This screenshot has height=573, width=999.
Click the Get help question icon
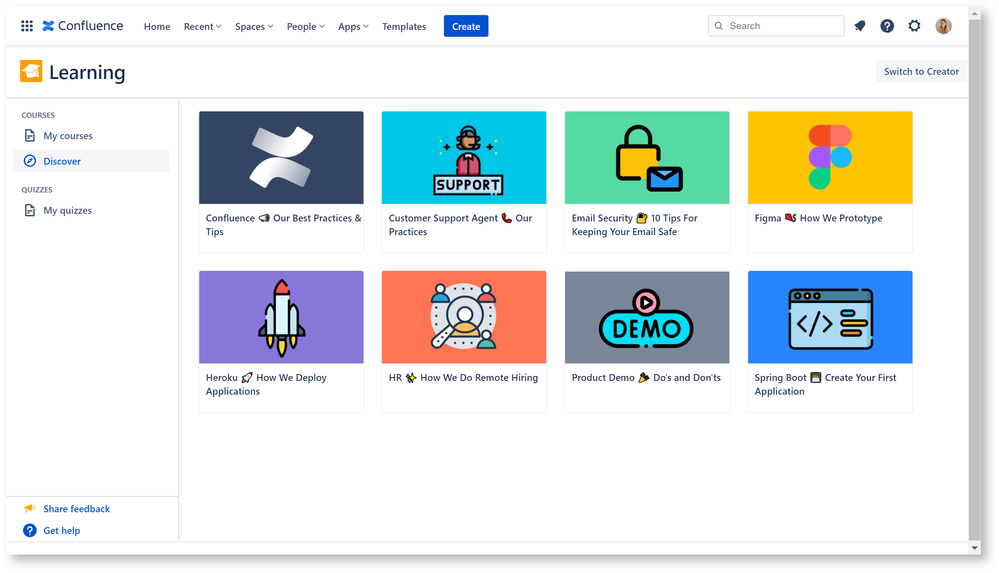pyautogui.click(x=30, y=530)
